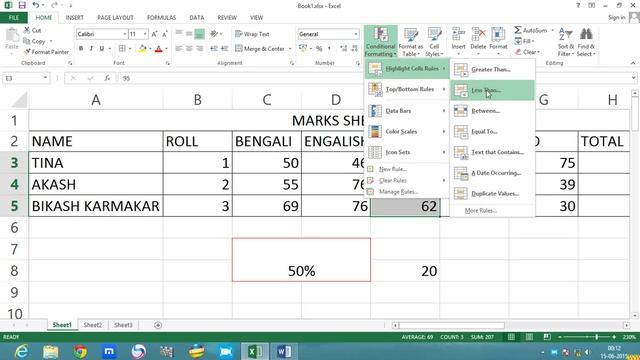Open the FILE tab
This screenshot has width=640, height=360.
click(x=14, y=18)
